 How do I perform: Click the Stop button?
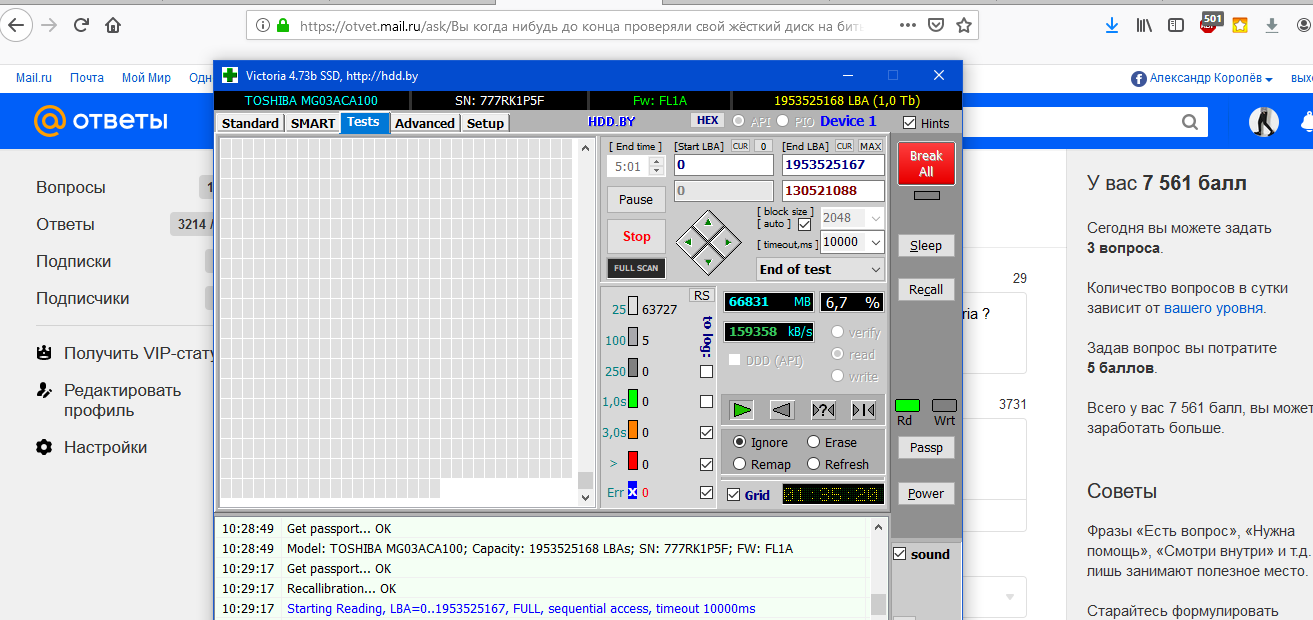point(636,237)
